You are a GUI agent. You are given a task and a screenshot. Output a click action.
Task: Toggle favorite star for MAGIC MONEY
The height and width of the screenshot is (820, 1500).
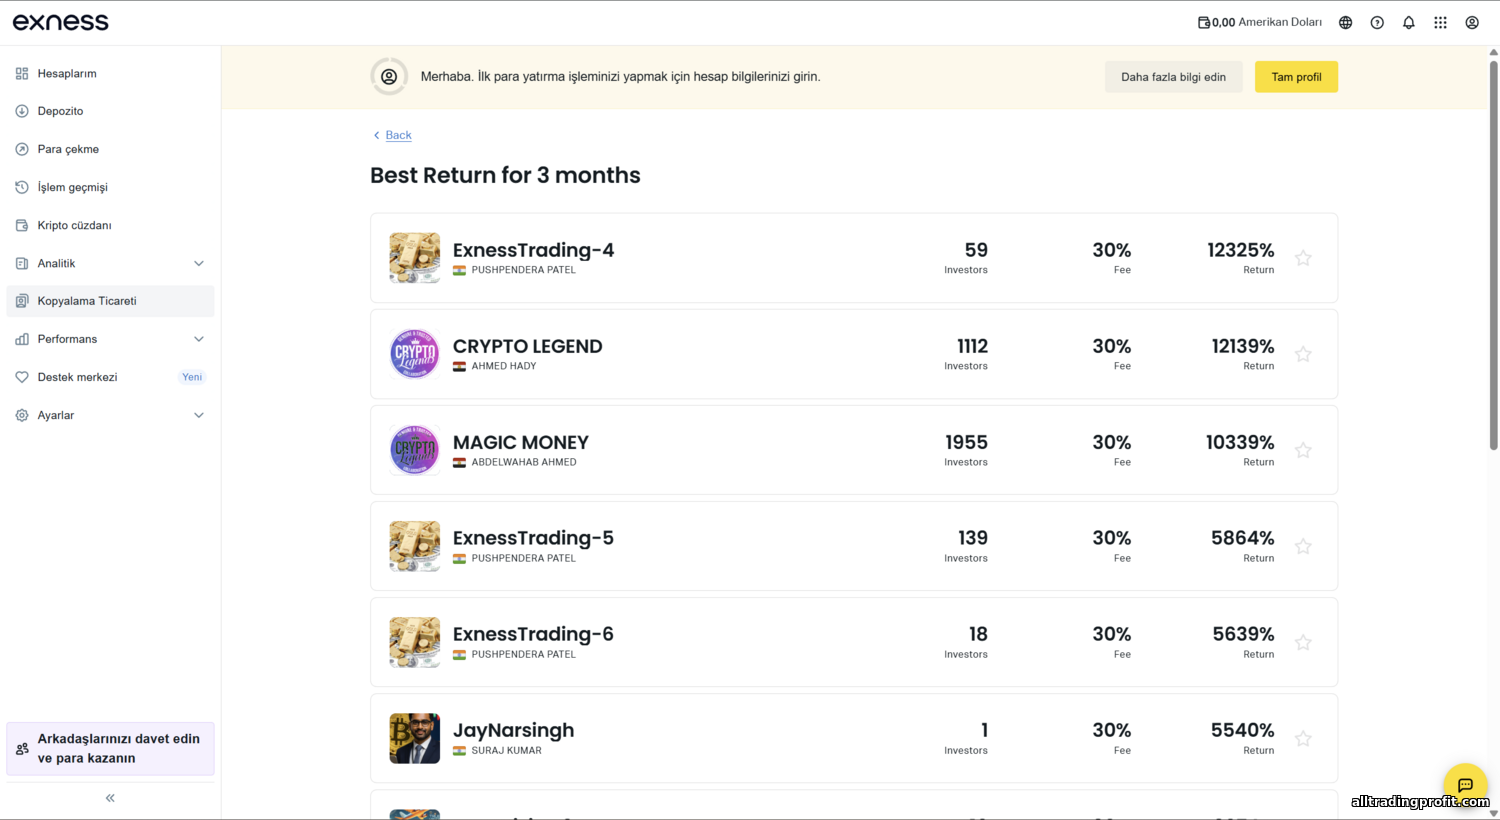pyautogui.click(x=1303, y=450)
